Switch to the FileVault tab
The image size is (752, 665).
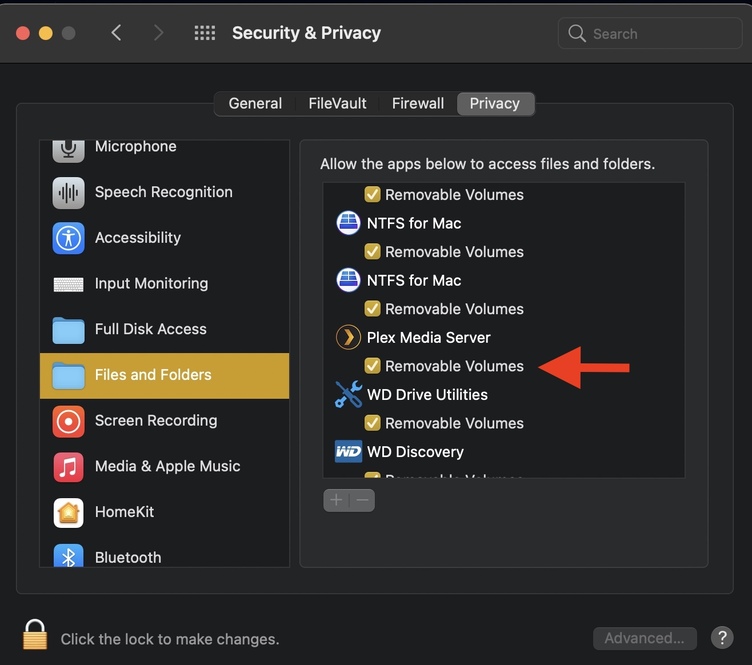point(337,104)
